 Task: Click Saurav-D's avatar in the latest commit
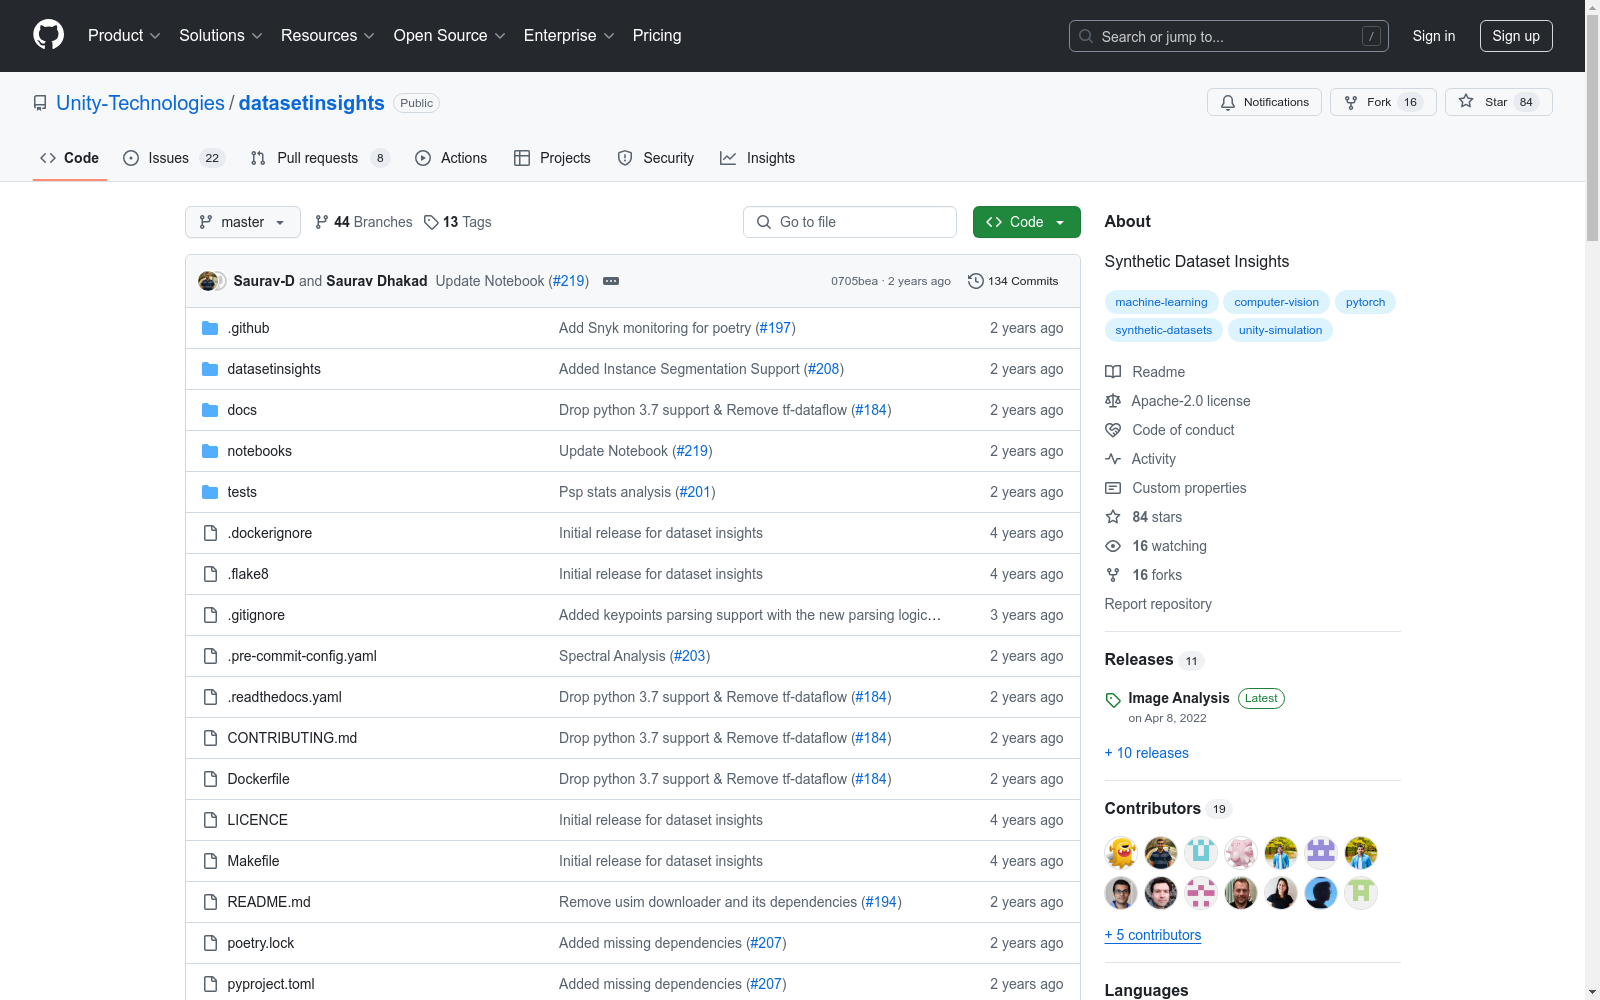pos(208,281)
